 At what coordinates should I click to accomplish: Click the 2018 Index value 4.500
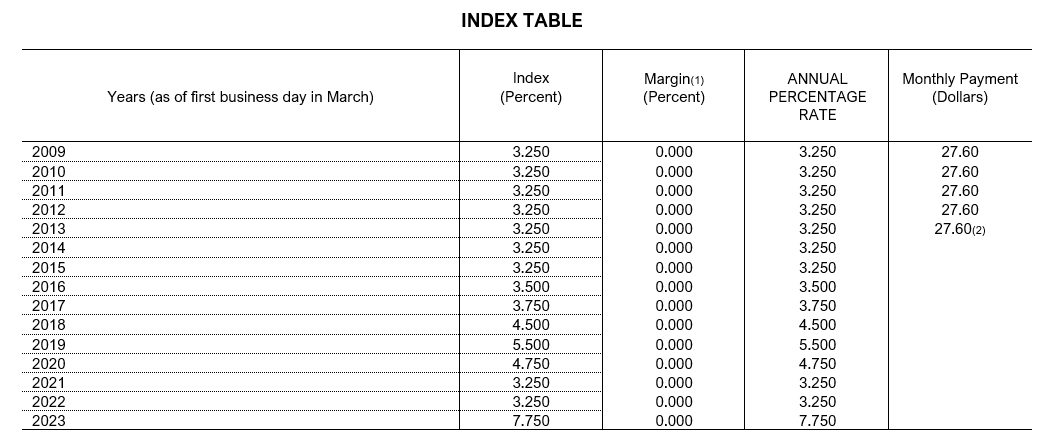coord(530,325)
